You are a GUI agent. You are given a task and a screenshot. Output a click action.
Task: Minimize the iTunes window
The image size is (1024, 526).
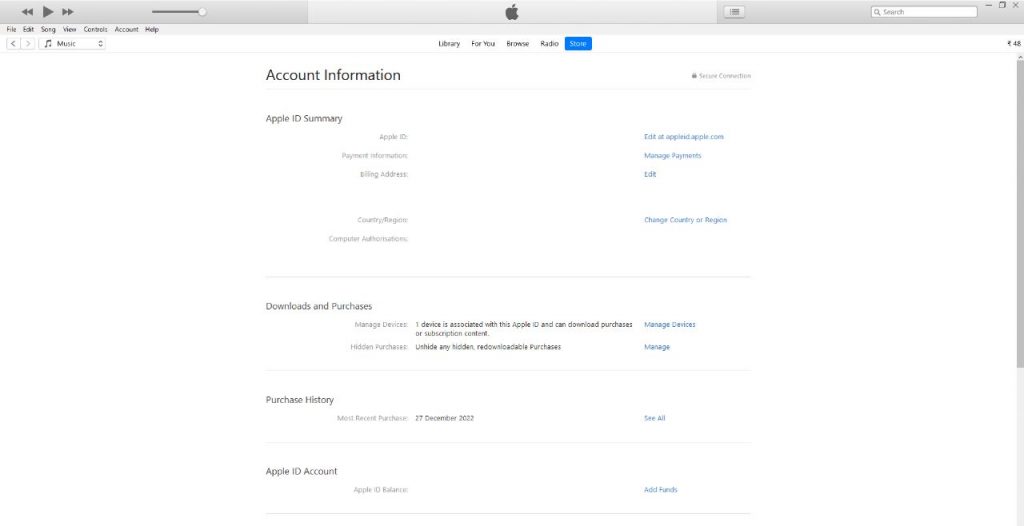[989, 5]
